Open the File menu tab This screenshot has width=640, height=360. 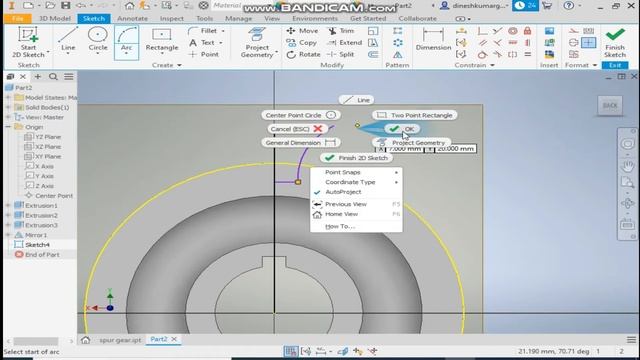(18, 18)
